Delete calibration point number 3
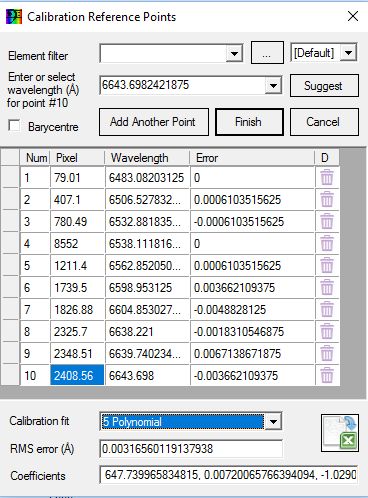This screenshot has width=368, height=498. (327, 221)
